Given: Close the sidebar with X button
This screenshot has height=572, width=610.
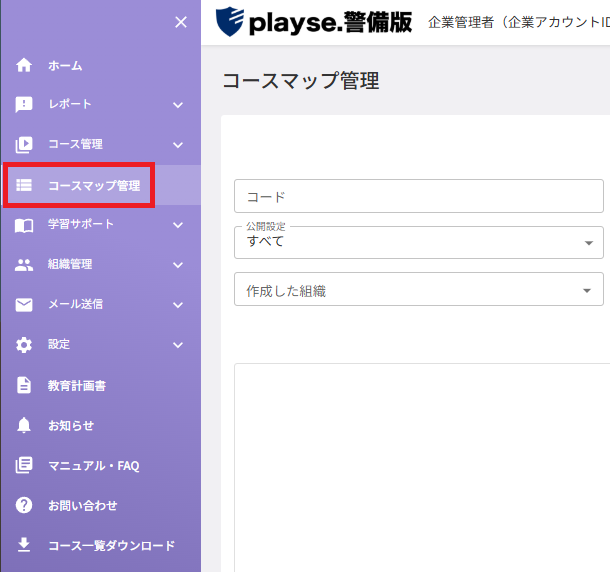Looking at the screenshot, I should pos(181,22).
